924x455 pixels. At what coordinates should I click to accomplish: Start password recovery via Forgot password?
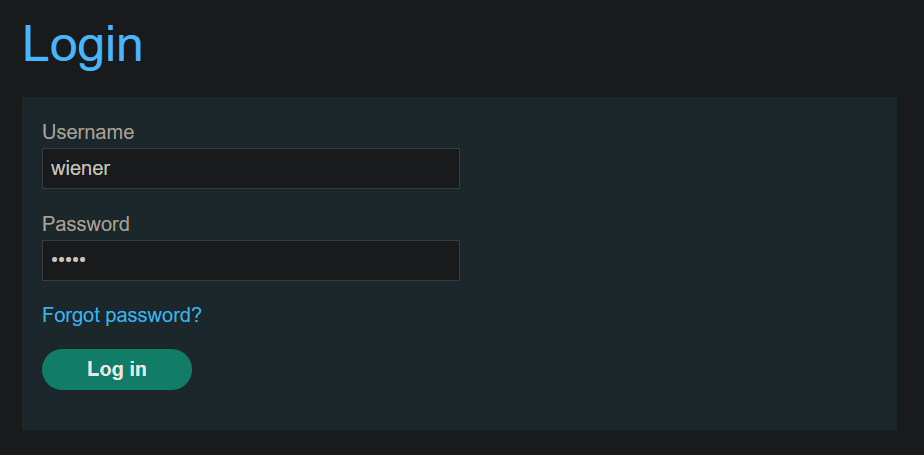[122, 315]
